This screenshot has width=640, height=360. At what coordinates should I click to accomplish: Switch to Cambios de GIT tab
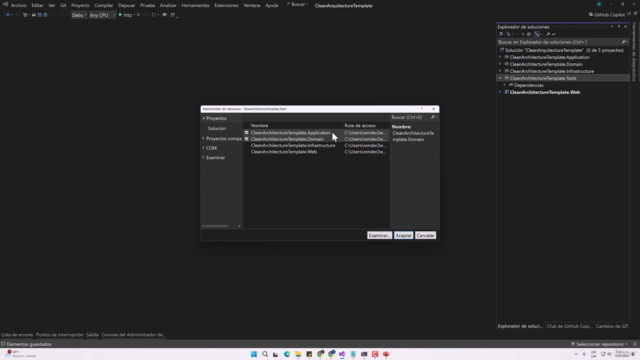tap(612, 326)
